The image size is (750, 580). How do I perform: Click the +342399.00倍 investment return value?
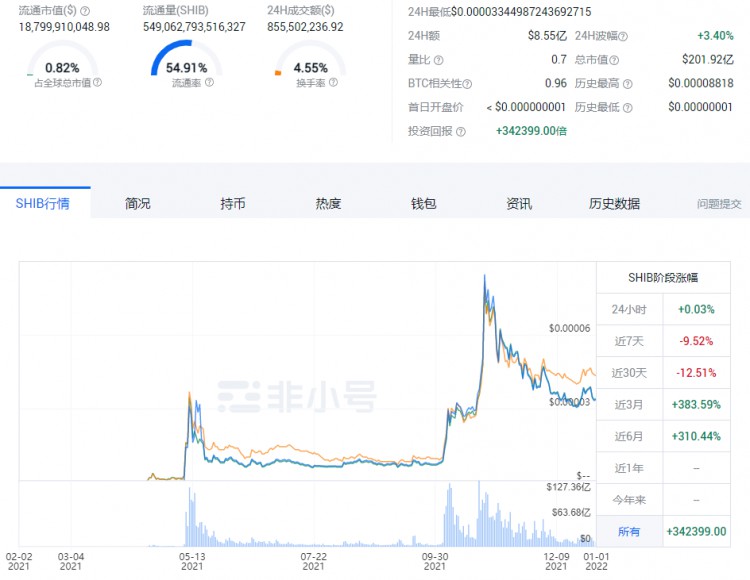531,131
